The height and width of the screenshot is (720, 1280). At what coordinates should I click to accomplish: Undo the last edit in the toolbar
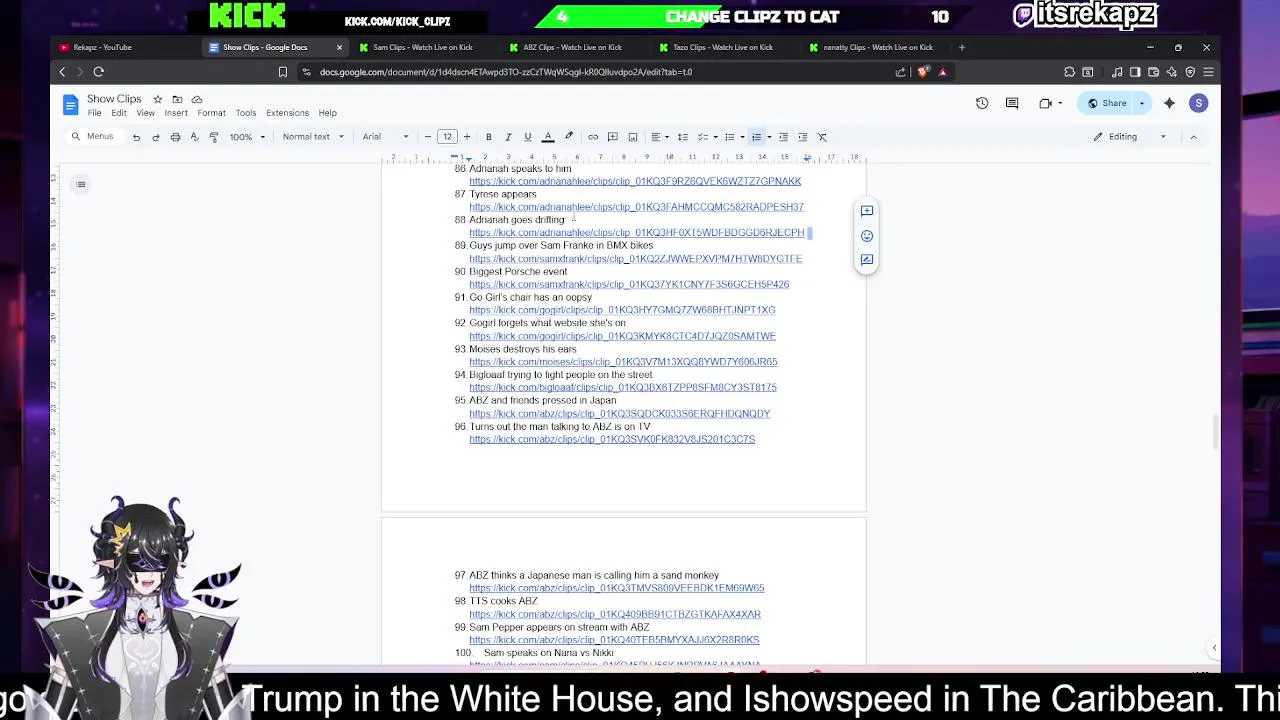pyautogui.click(x=136, y=137)
